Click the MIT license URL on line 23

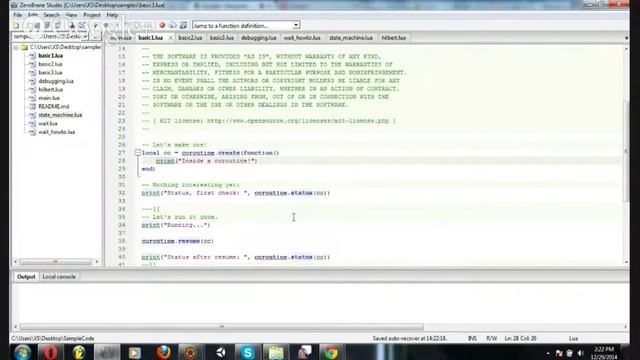tap(298, 121)
